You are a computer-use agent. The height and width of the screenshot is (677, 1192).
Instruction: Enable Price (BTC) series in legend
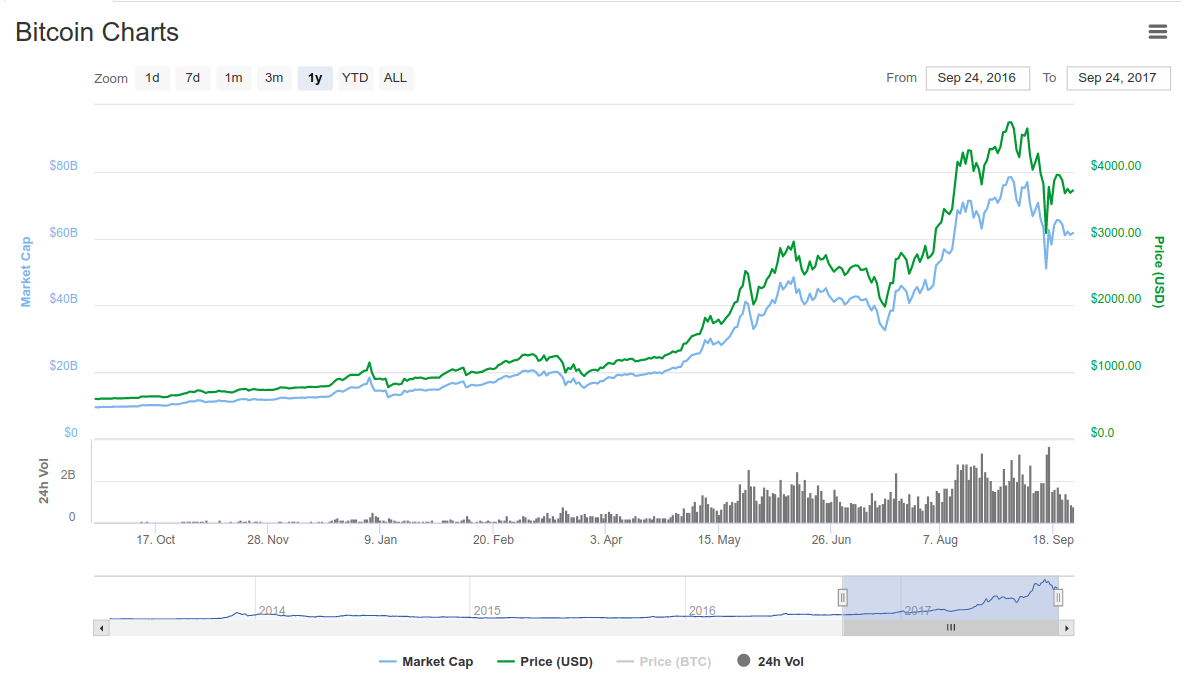click(664, 661)
